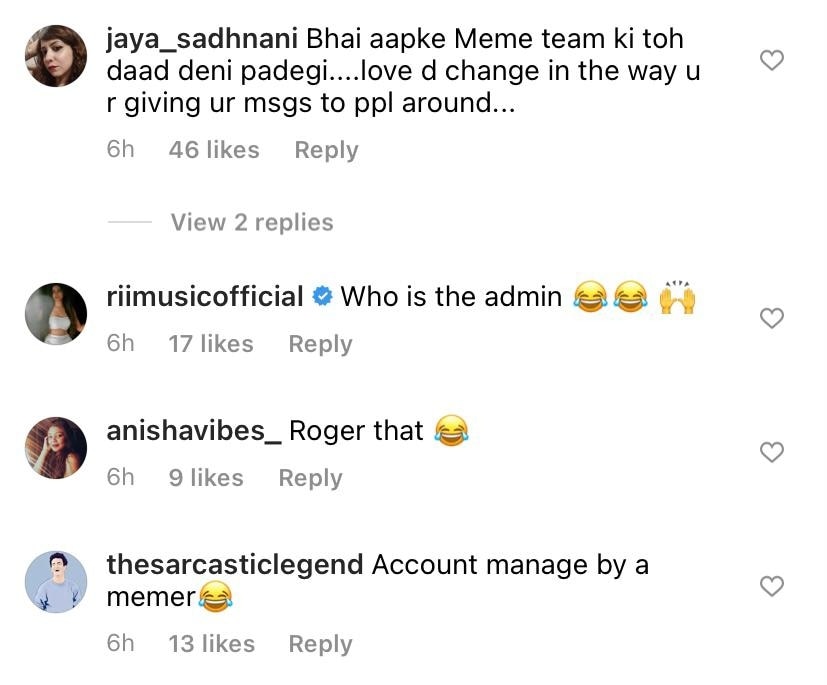827x685 pixels.
Task: Reply to anishavibes_'s comment
Action: (x=310, y=478)
